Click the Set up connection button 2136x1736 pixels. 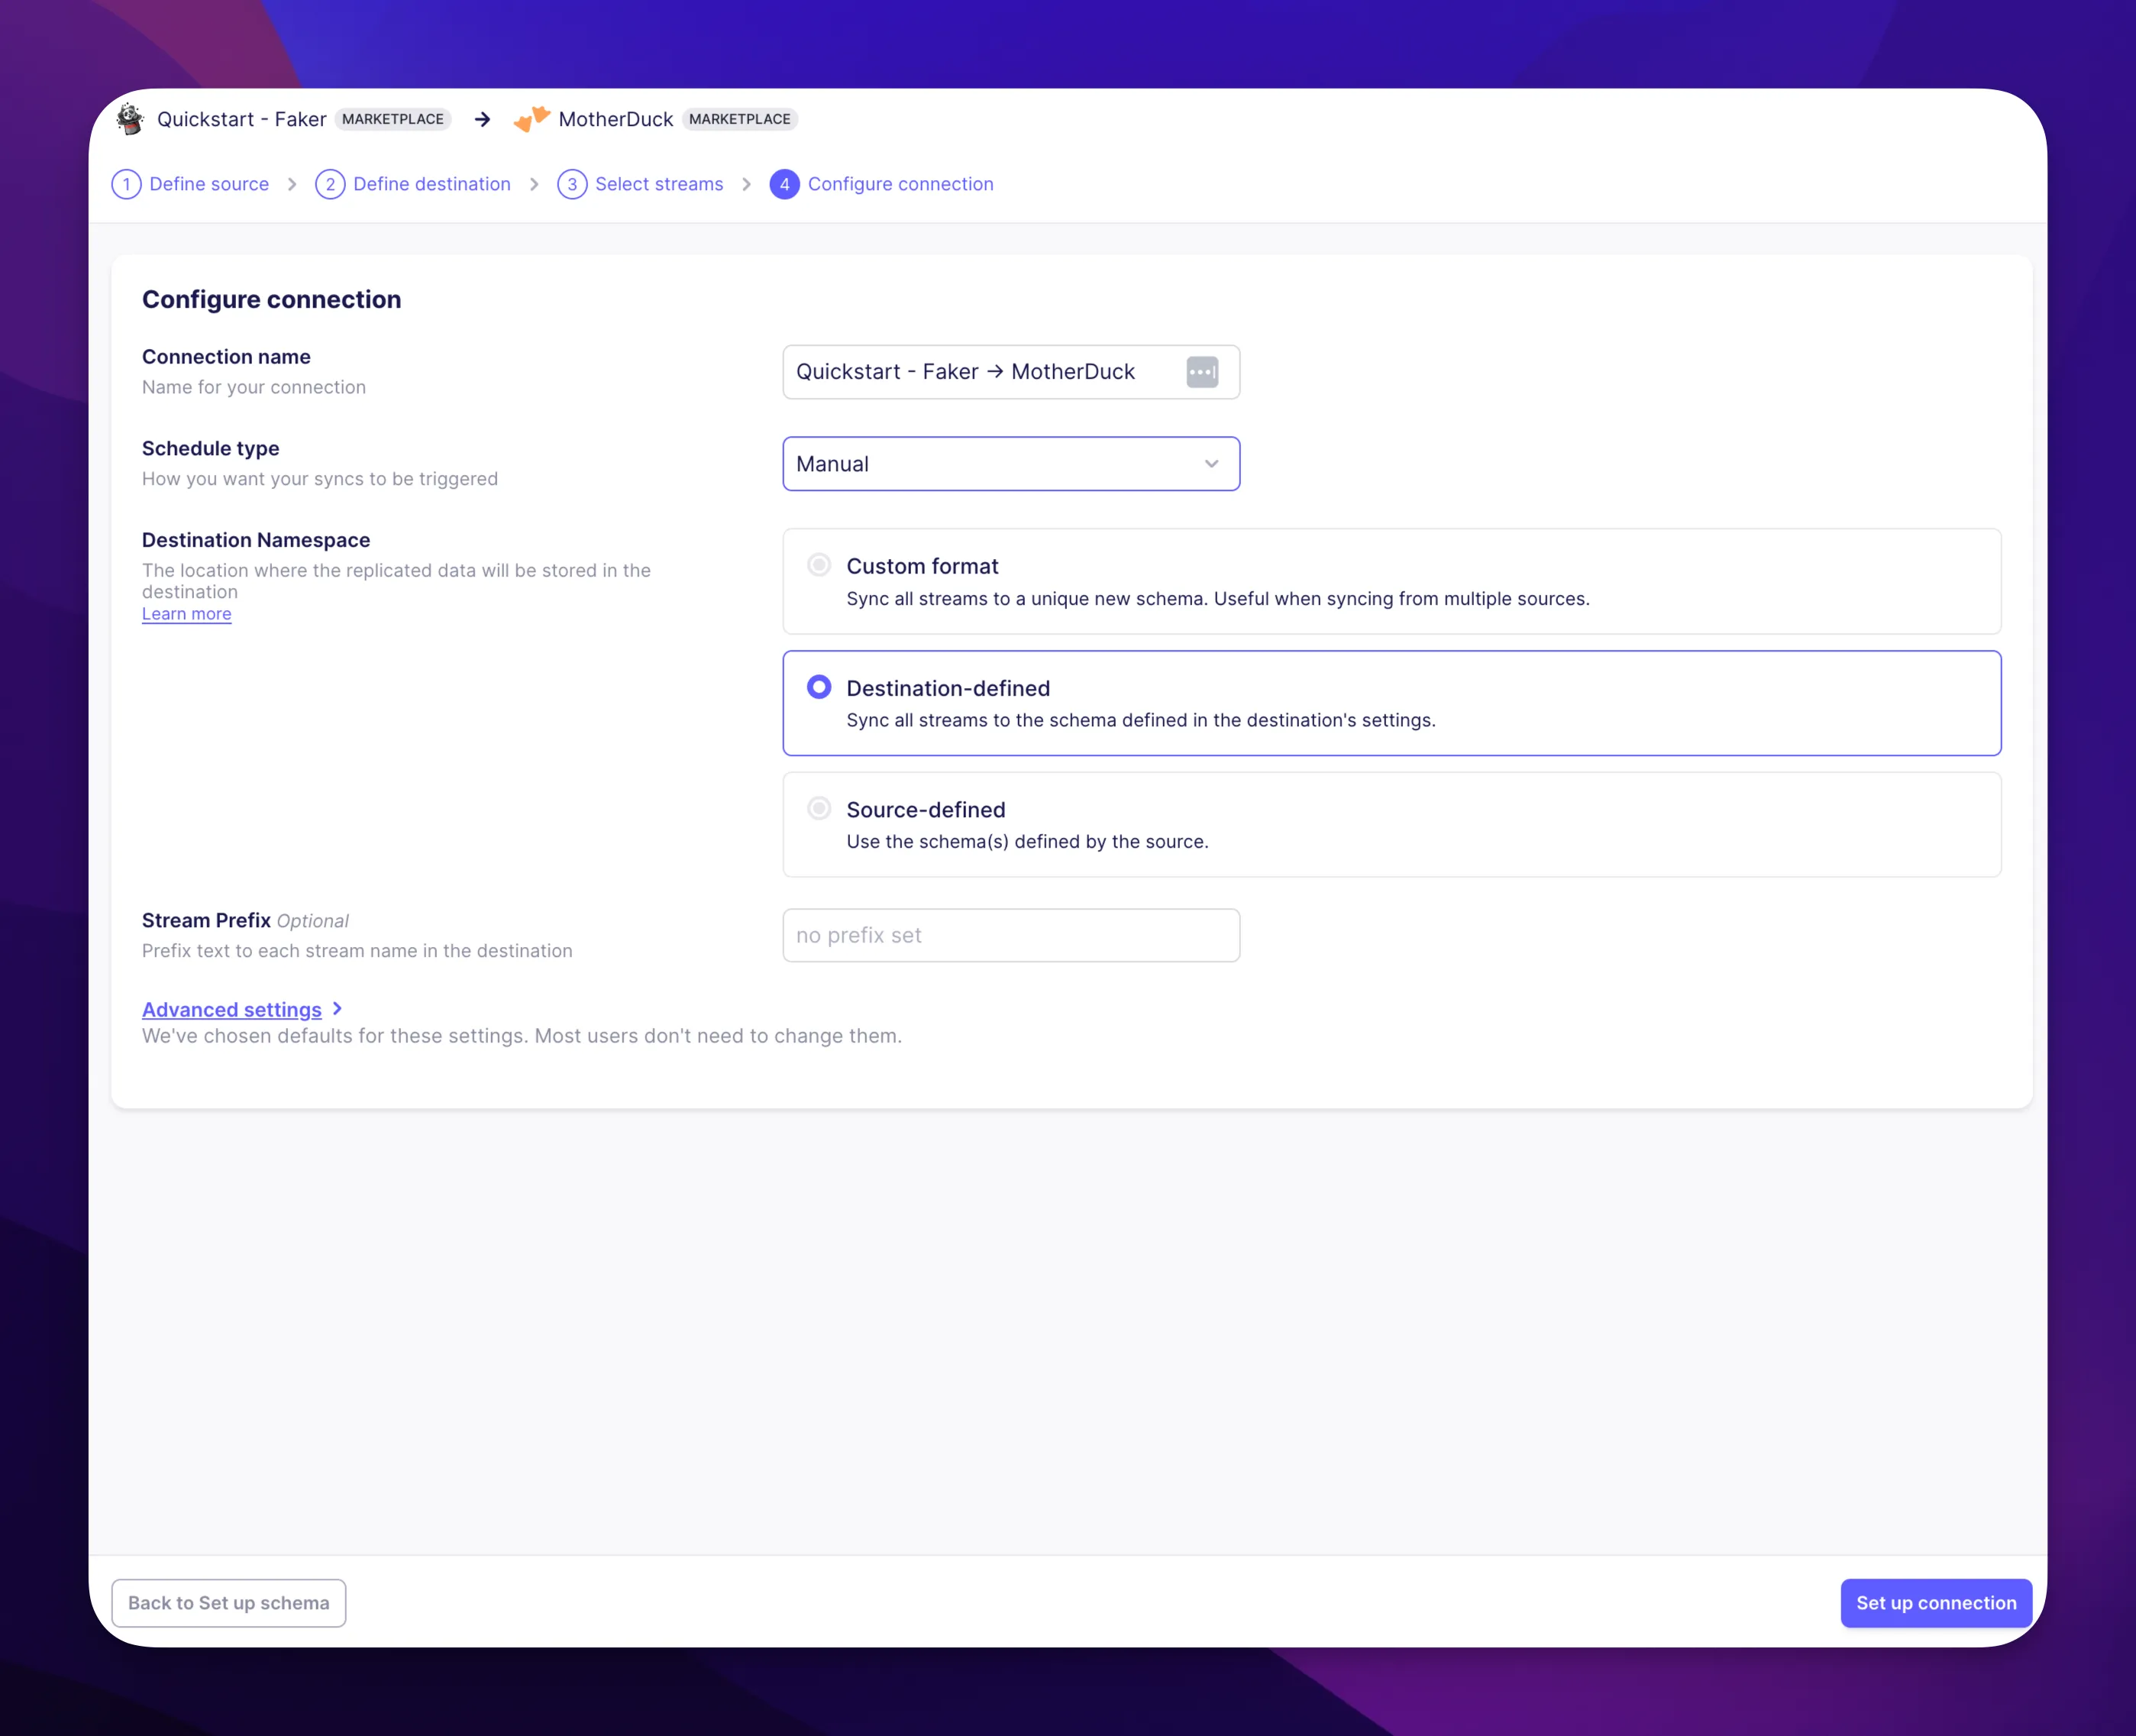click(x=1936, y=1603)
